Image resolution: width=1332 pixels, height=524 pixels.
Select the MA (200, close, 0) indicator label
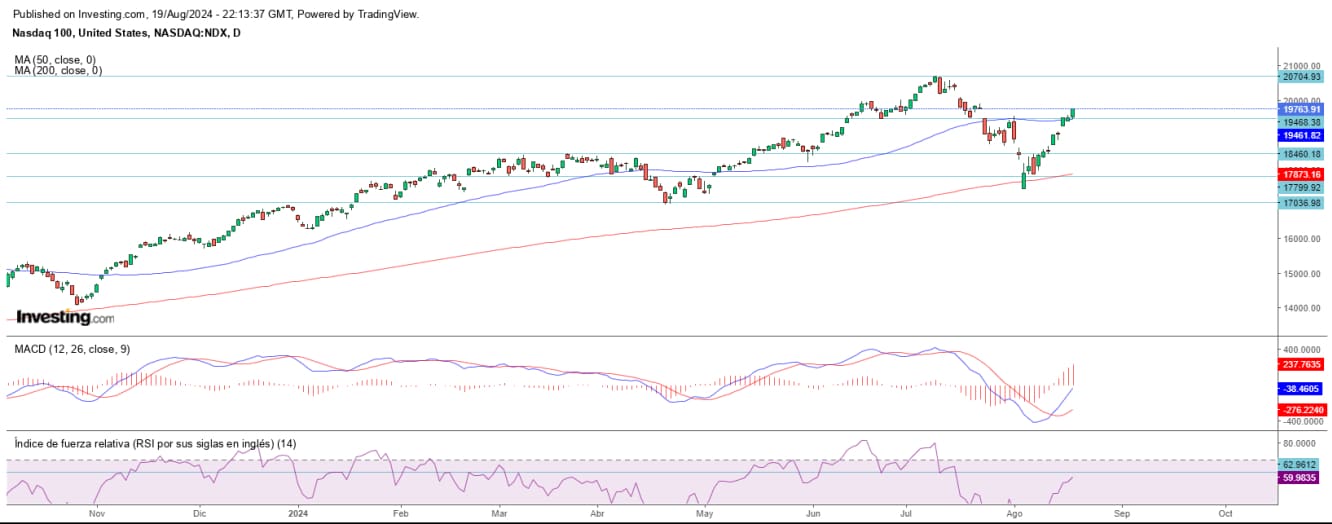click(59, 71)
